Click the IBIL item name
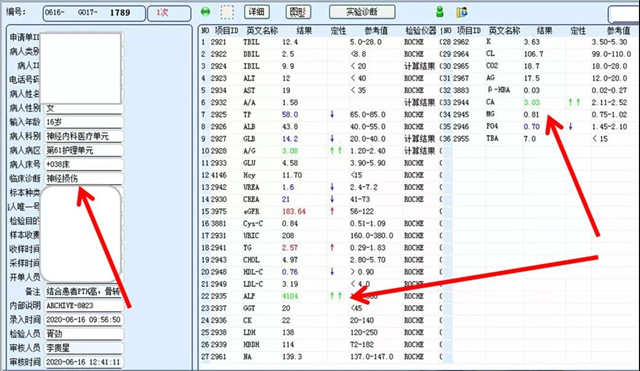Viewport: 640px width, 371px height. (251, 66)
